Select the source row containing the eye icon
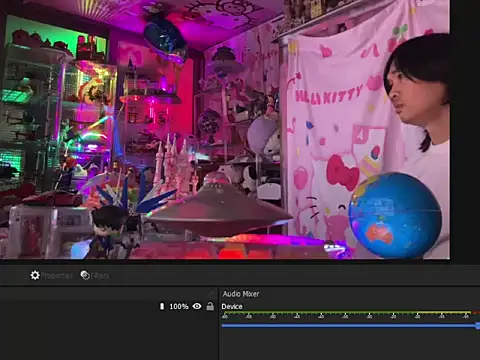 pyautogui.click(x=109, y=306)
